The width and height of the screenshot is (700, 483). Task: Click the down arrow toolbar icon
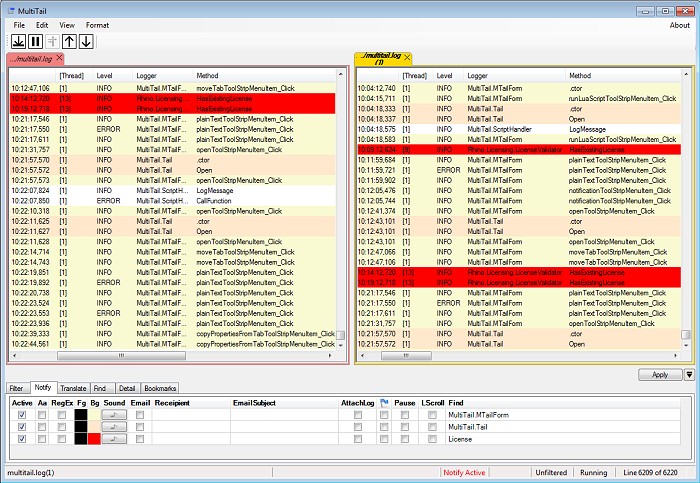(86, 41)
